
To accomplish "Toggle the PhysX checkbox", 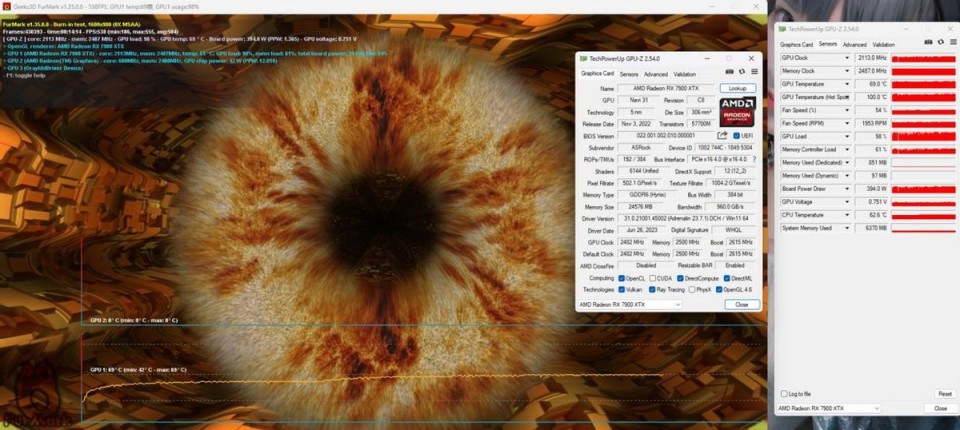I will (691, 289).
